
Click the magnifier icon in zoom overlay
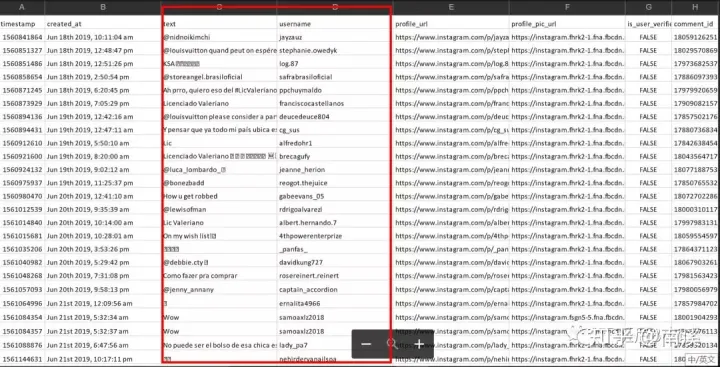click(392, 344)
